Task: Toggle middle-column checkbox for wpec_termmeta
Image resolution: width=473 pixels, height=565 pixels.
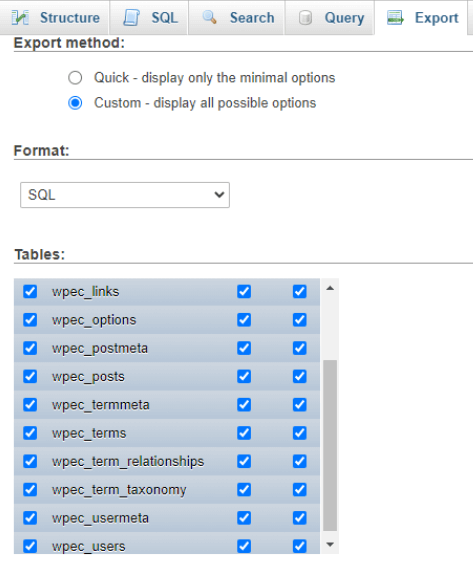Action: pos(244,405)
